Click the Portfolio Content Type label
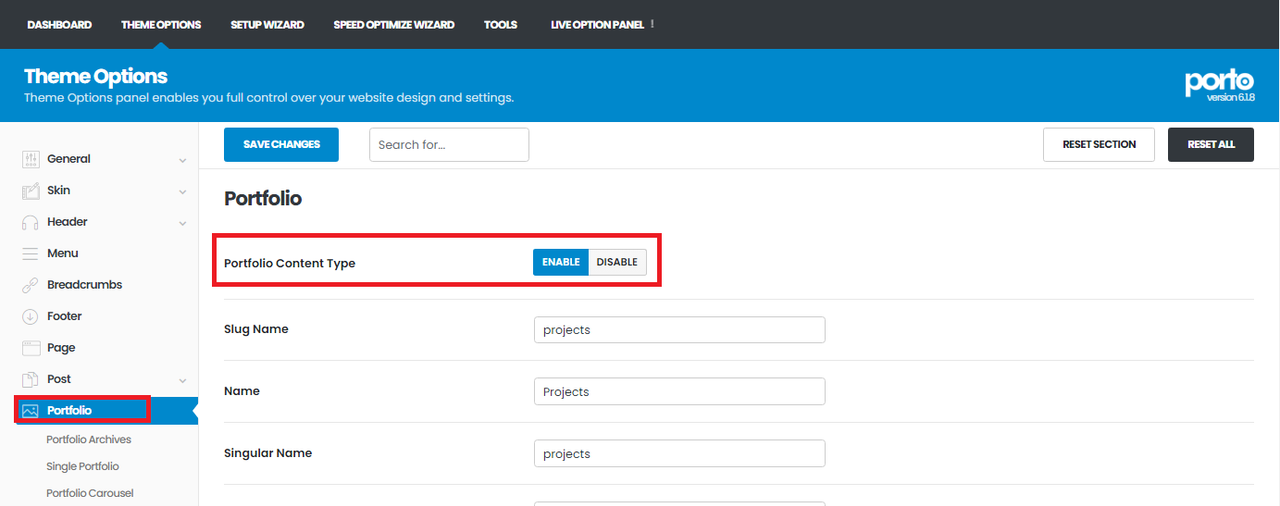This screenshot has width=1280, height=506. click(290, 263)
